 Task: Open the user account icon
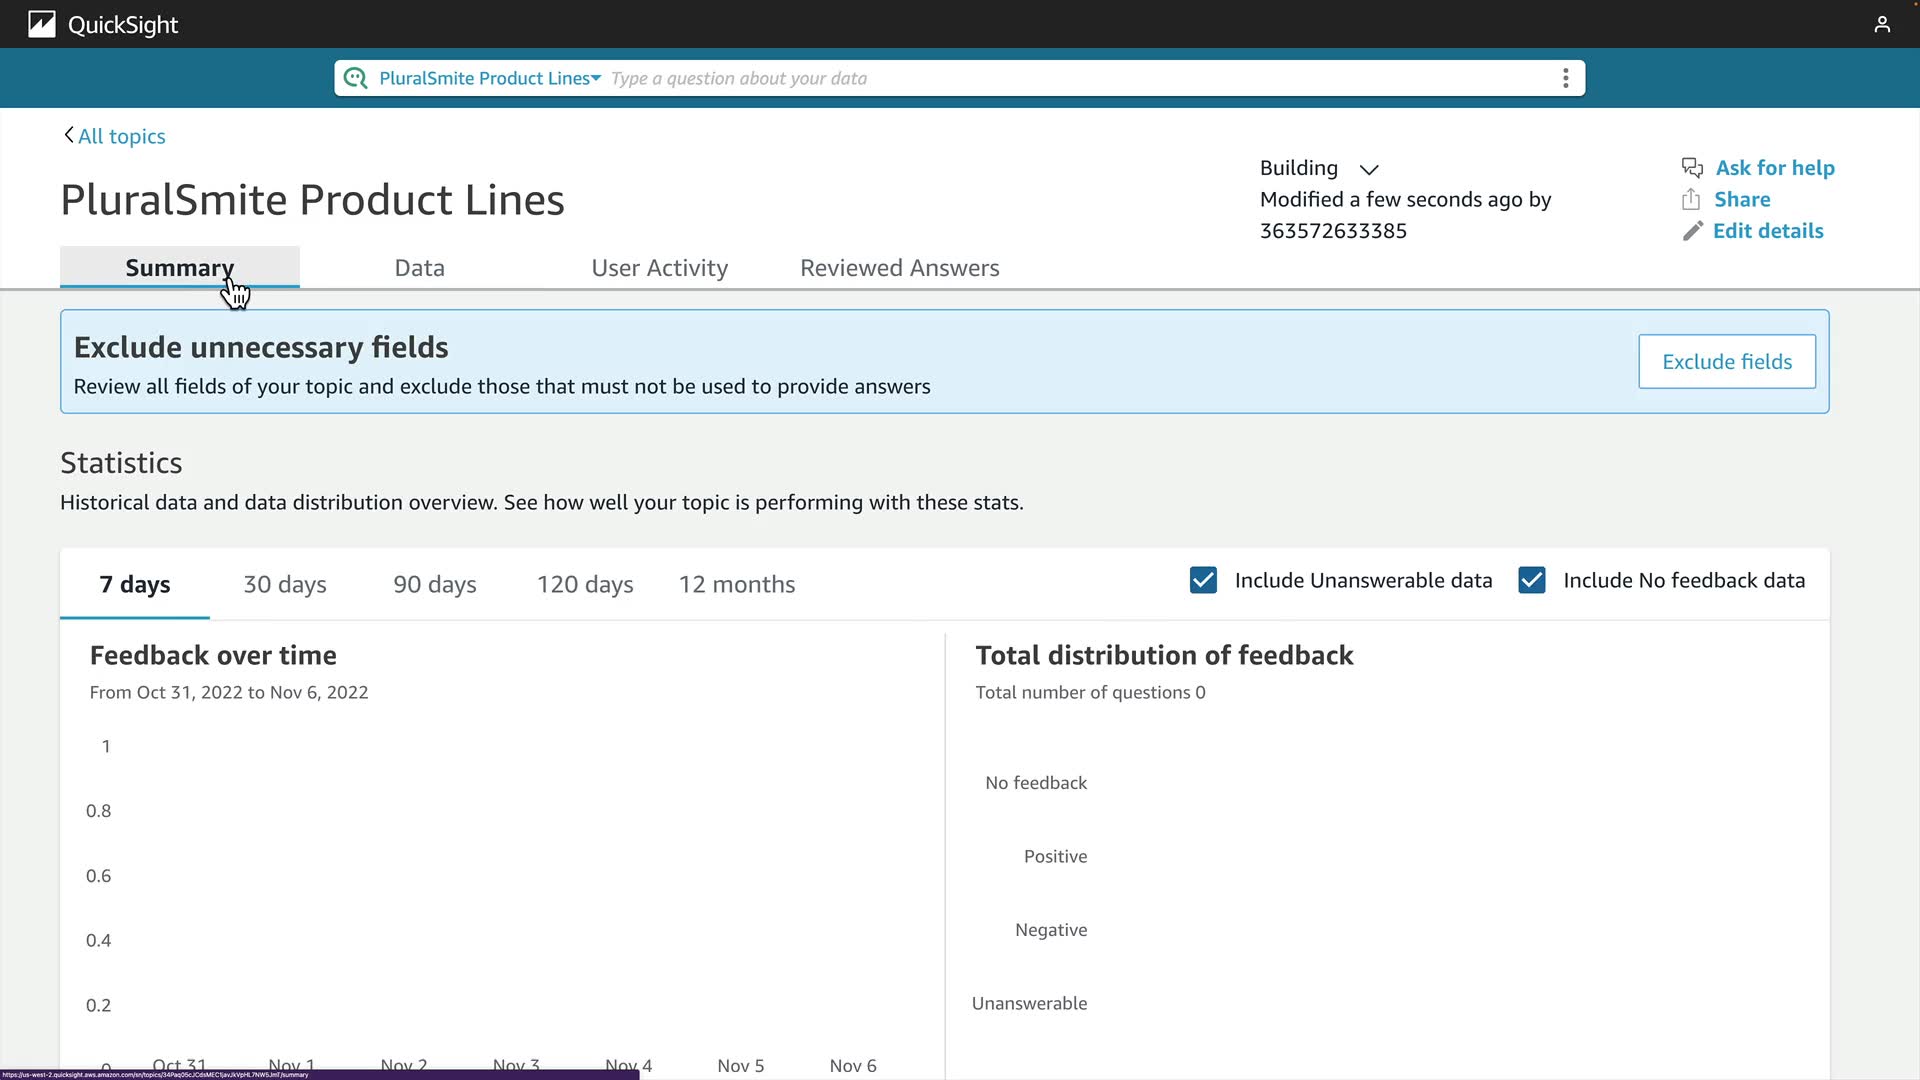pyautogui.click(x=1882, y=24)
